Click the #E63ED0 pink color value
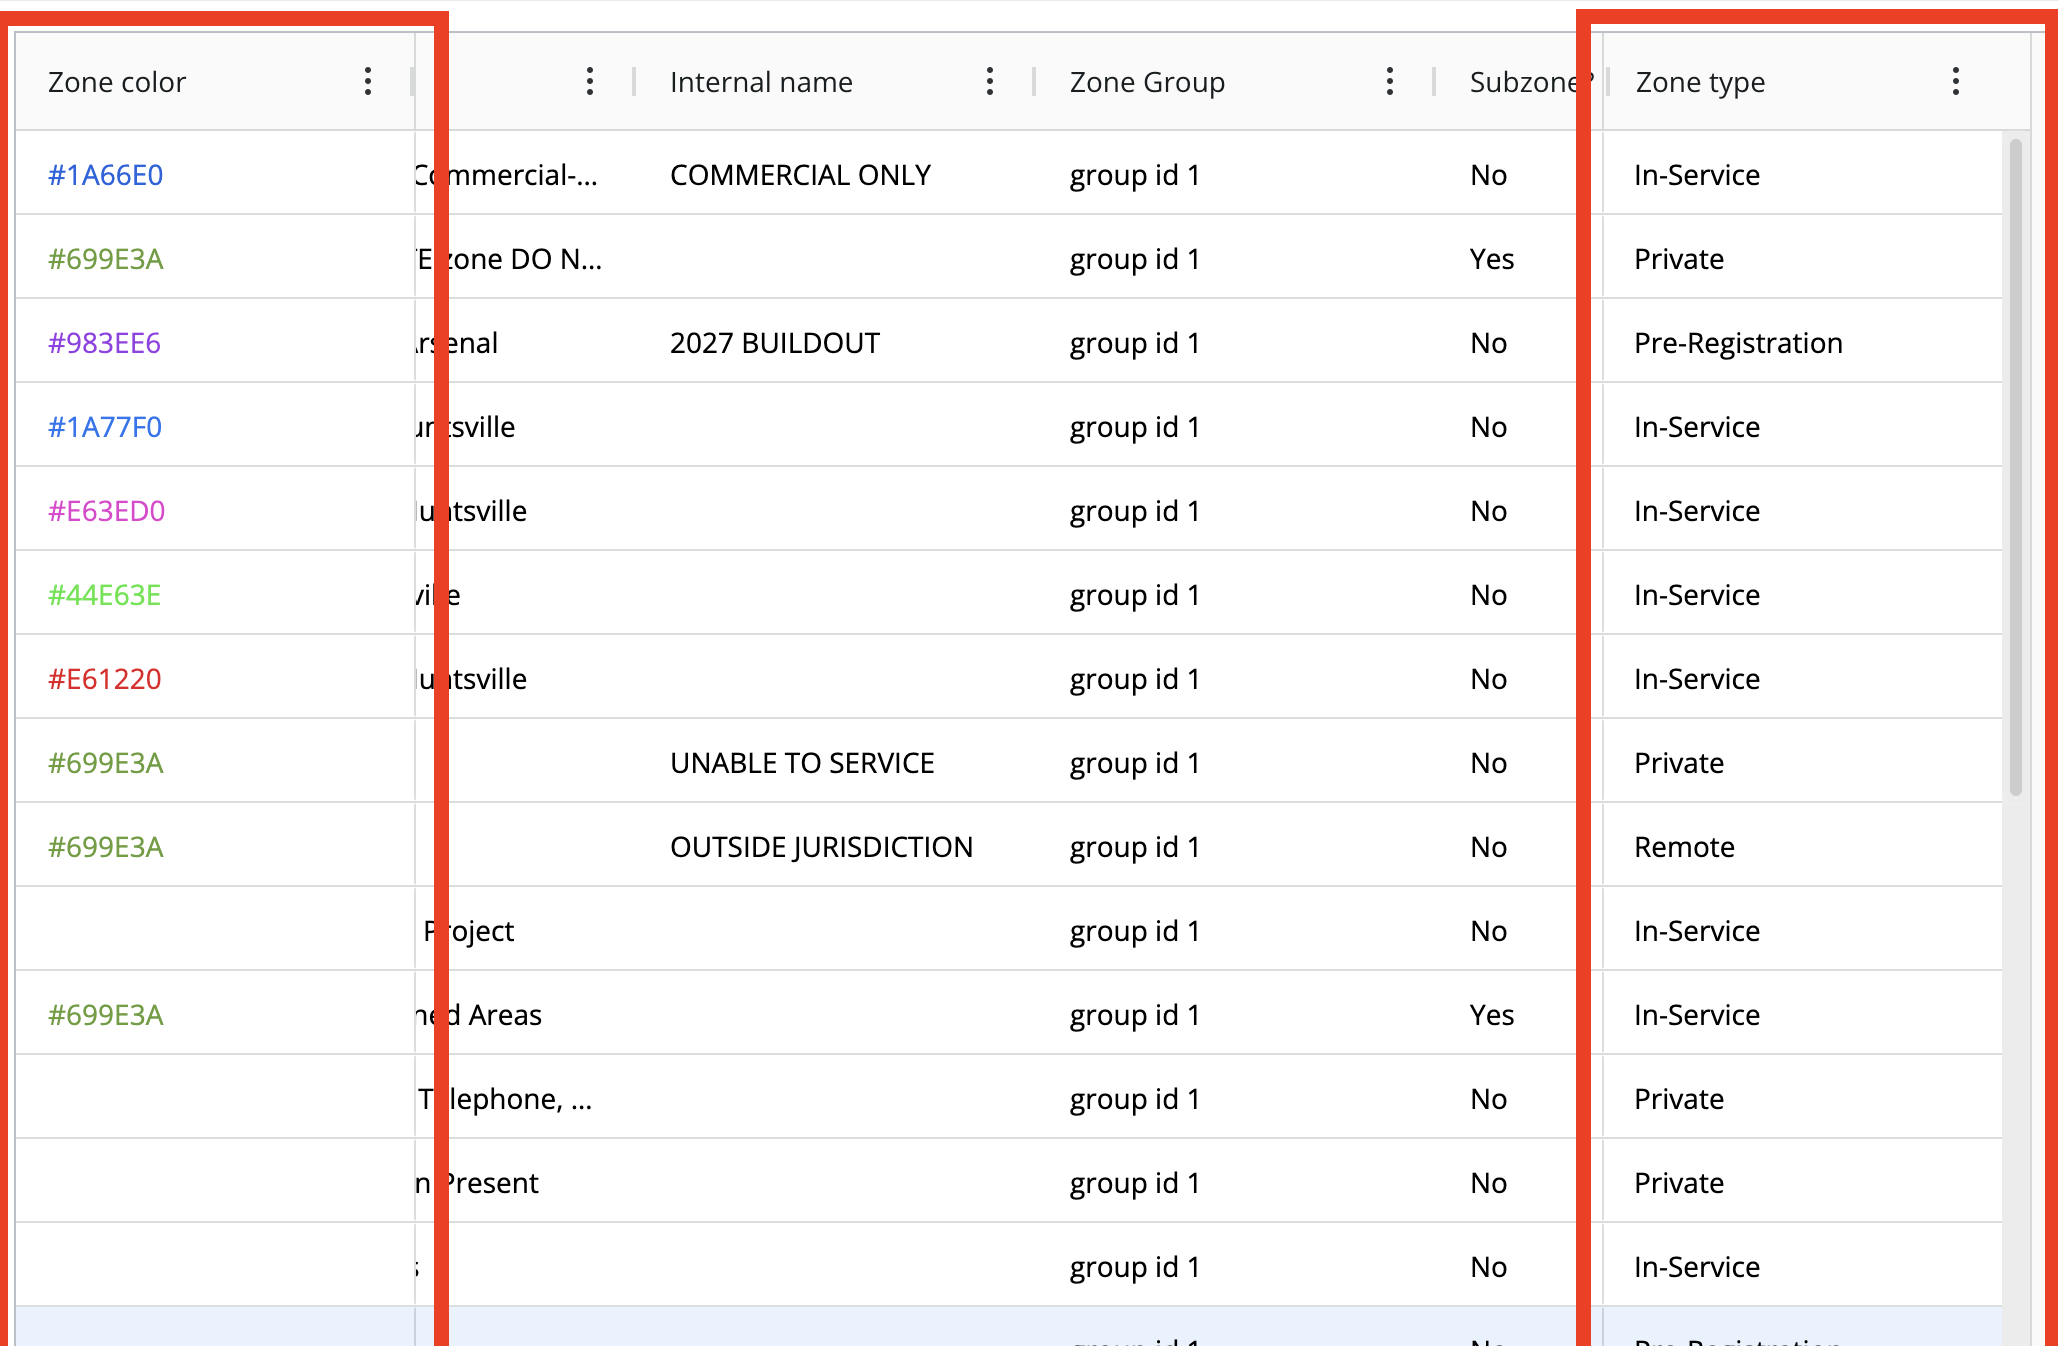2058x1346 pixels. [104, 510]
